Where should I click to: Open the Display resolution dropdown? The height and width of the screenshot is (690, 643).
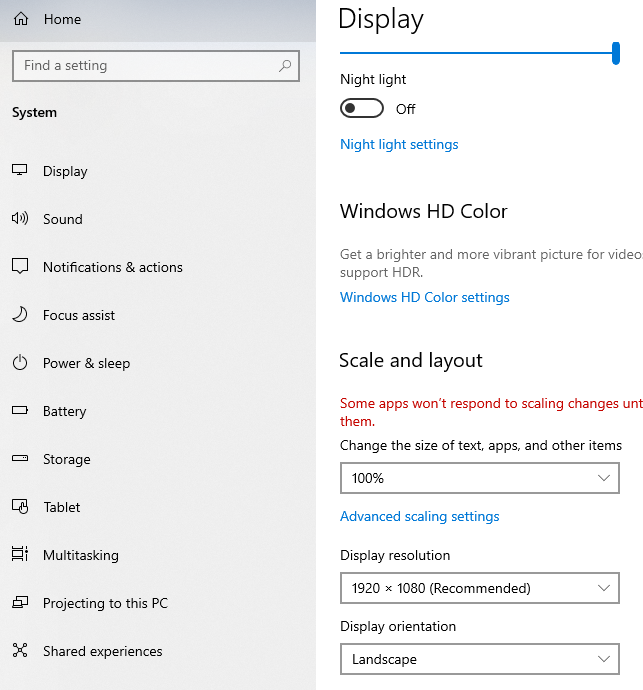(480, 588)
